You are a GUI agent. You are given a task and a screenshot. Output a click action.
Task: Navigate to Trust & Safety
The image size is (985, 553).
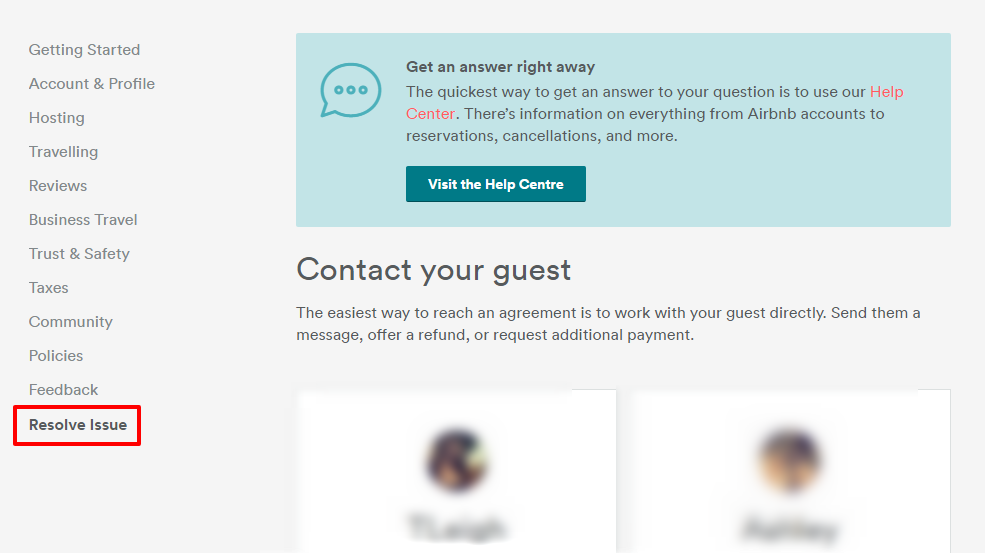[79, 254]
